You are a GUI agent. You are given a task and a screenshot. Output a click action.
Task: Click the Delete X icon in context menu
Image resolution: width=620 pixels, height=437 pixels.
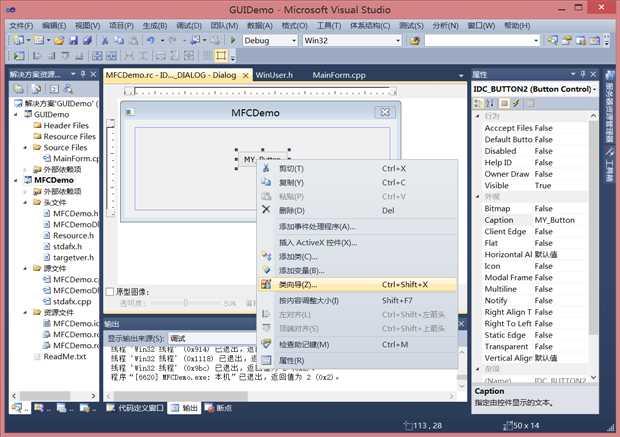coord(266,210)
